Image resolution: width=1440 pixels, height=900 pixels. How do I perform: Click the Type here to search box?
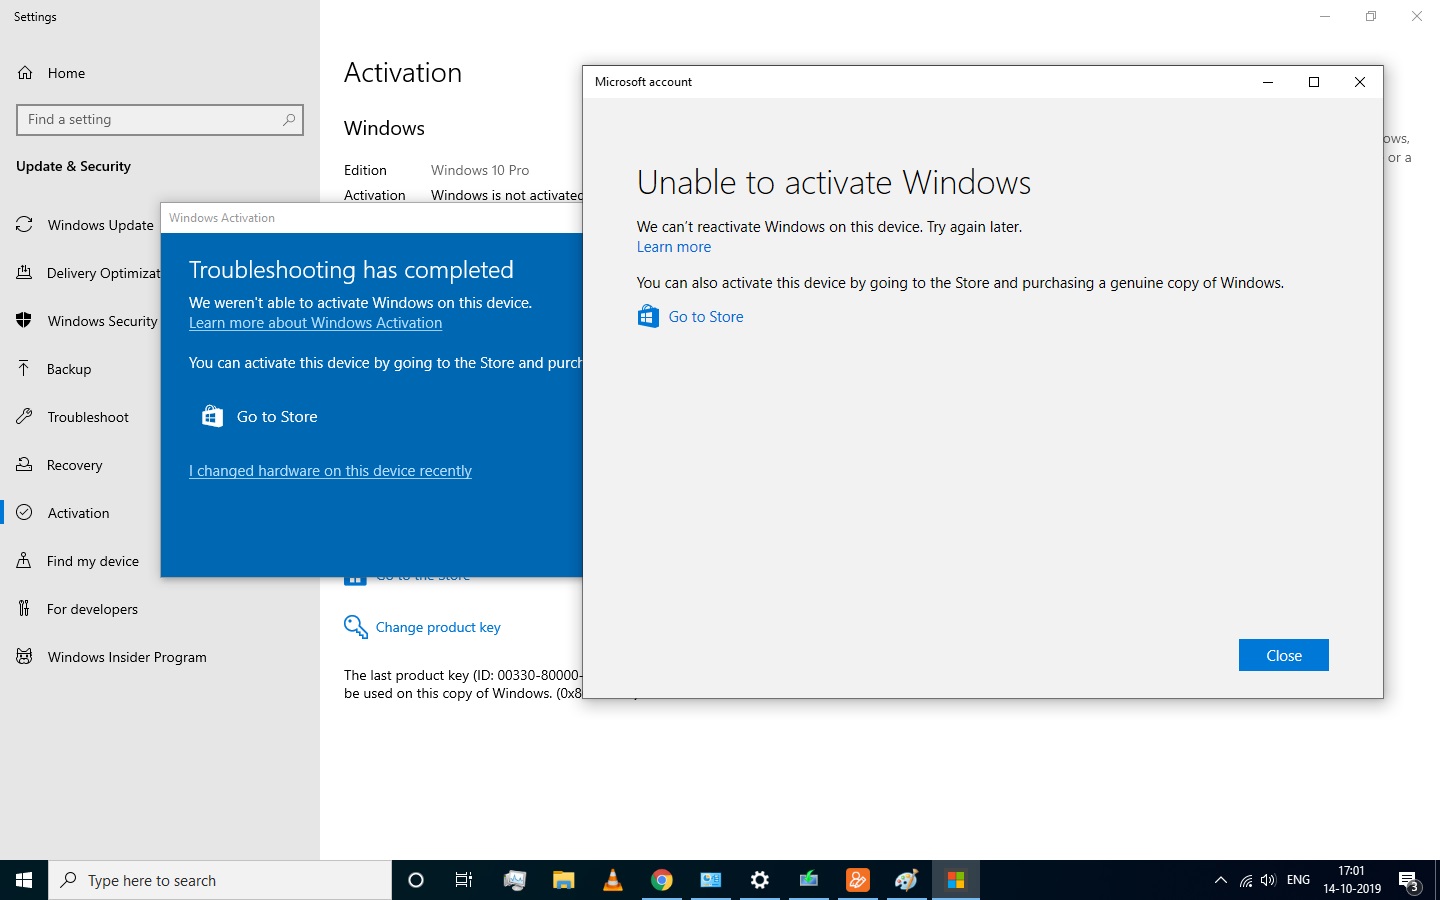(220, 880)
